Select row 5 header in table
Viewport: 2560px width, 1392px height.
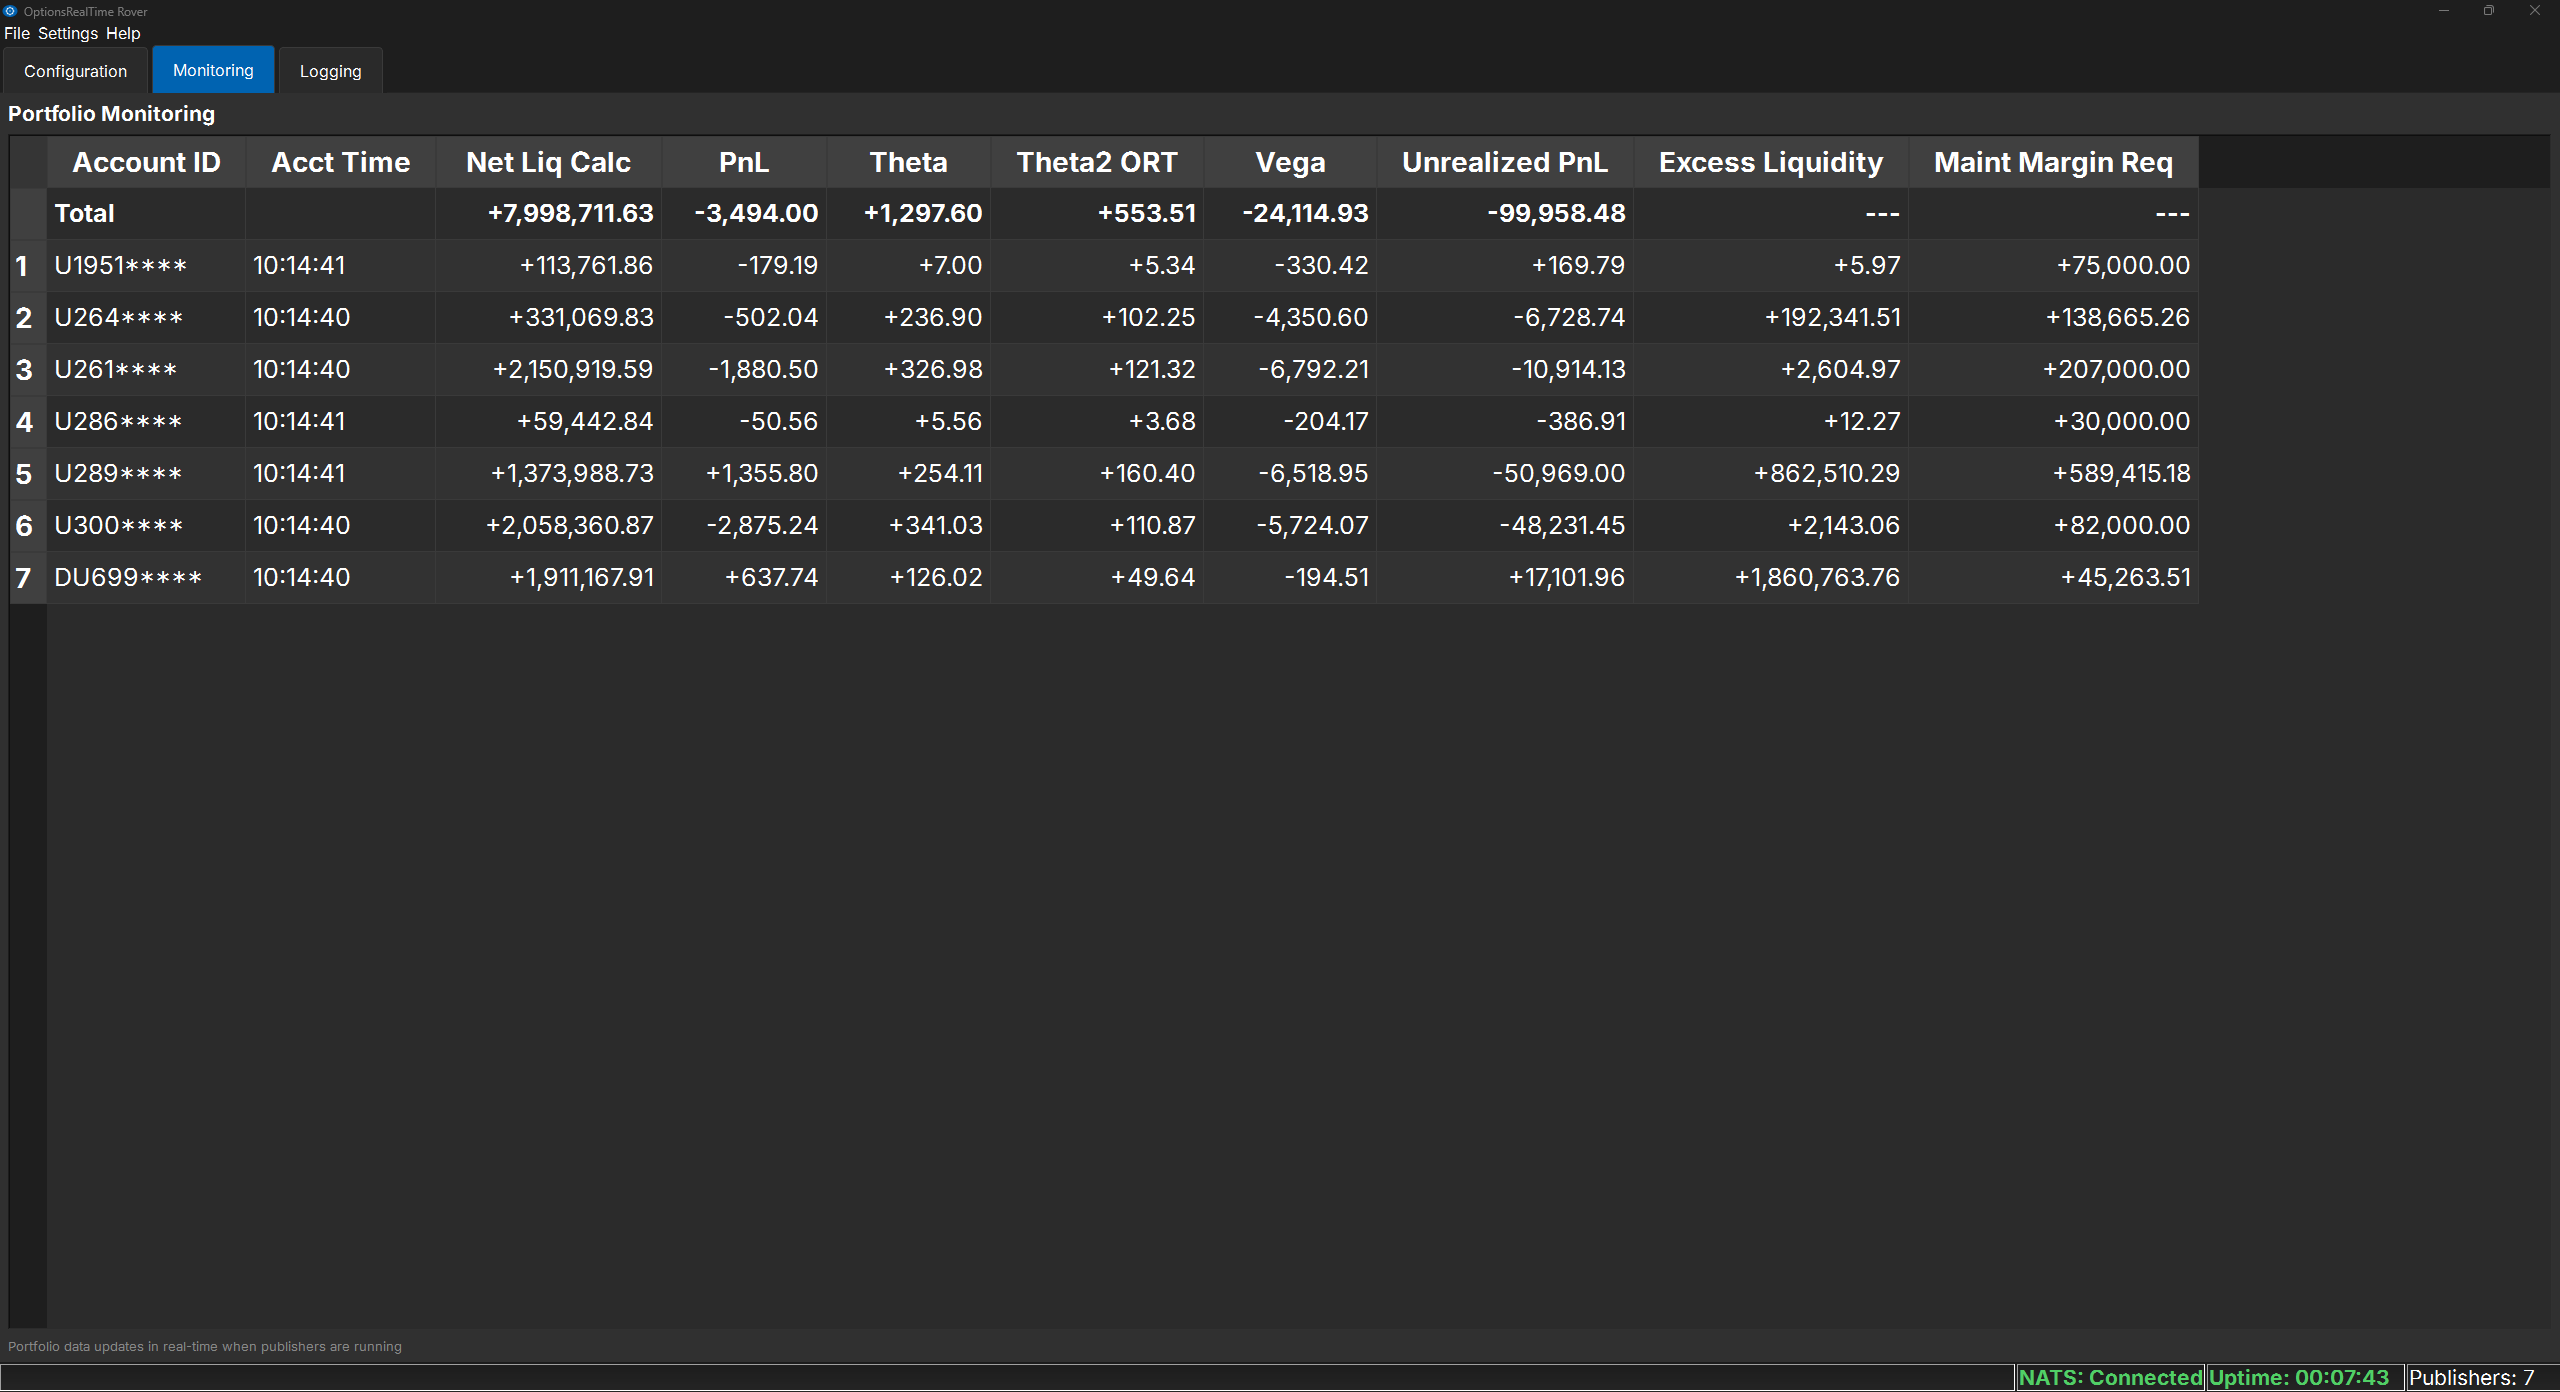tap(25, 474)
